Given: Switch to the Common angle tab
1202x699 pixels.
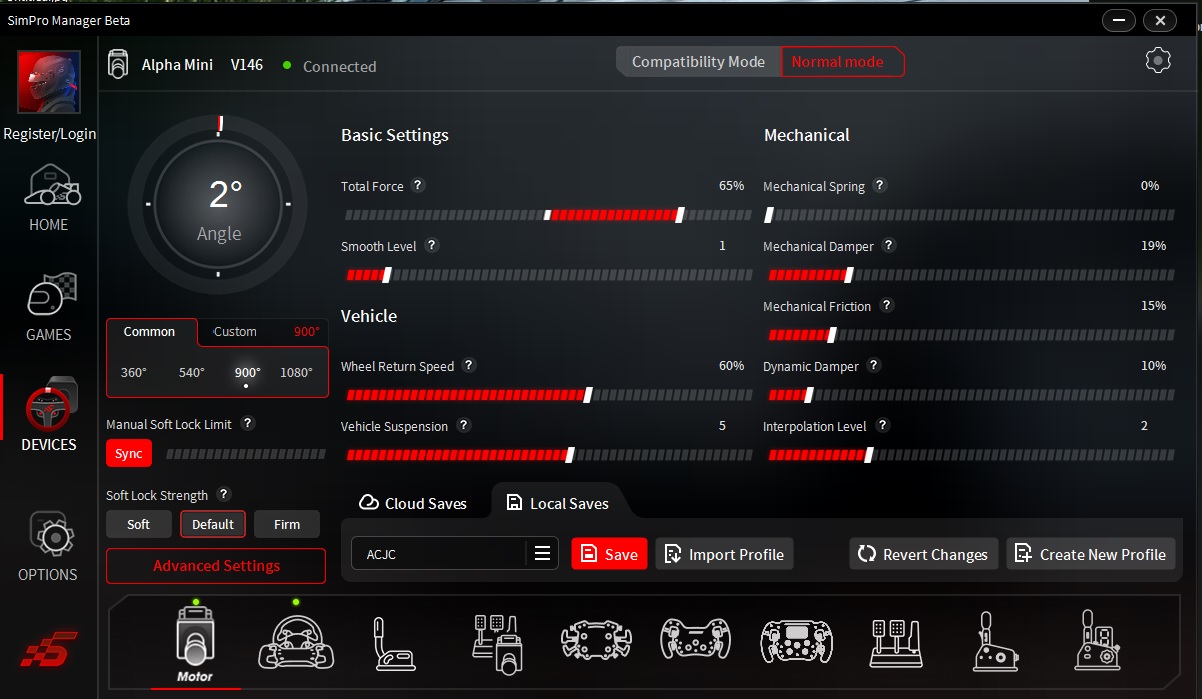Looking at the screenshot, I should pos(150,332).
